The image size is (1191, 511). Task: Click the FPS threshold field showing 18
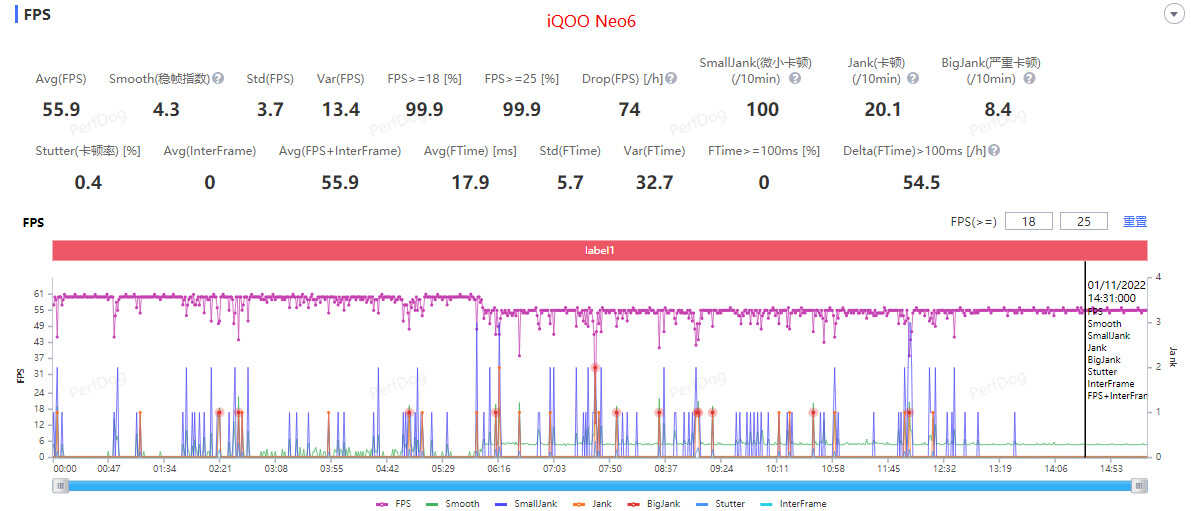click(1028, 222)
